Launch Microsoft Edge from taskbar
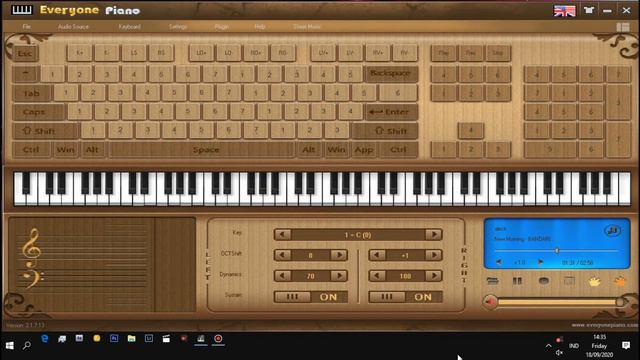Screen dimensions: 640x360 pos(44,339)
